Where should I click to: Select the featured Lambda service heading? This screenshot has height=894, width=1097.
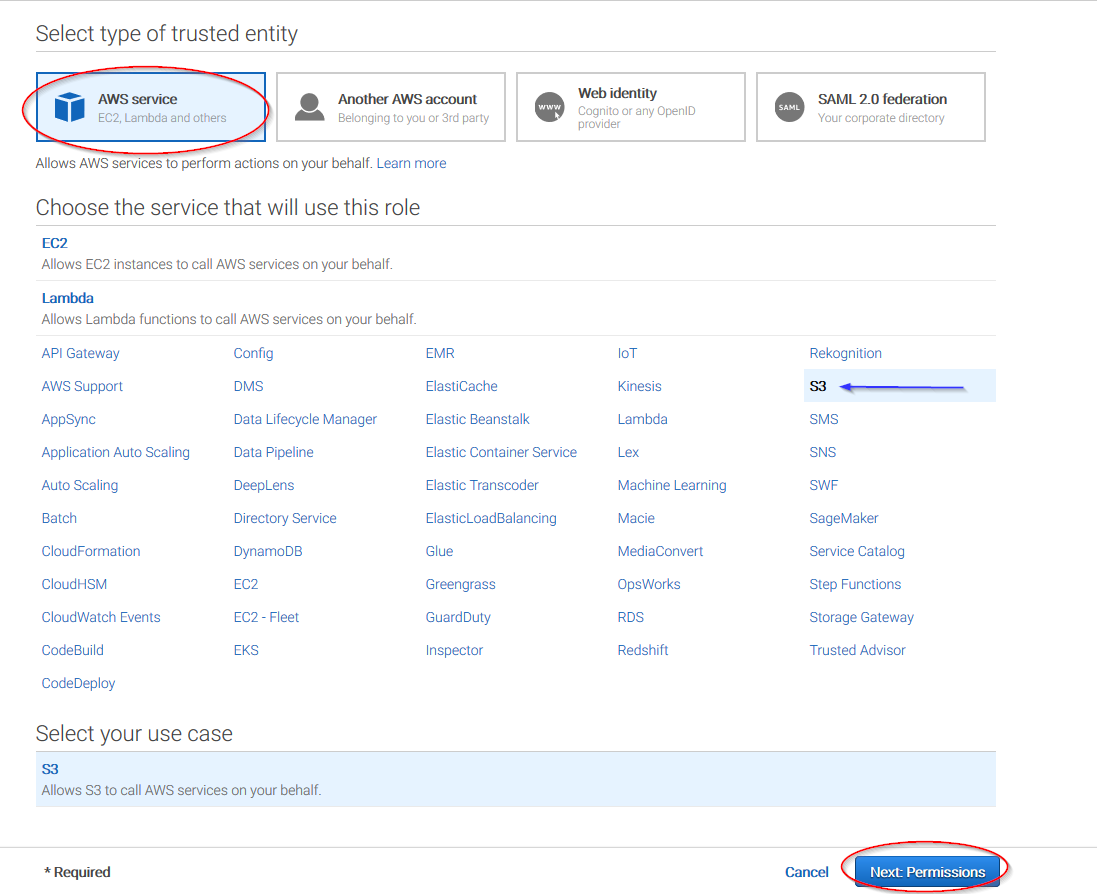[67, 298]
